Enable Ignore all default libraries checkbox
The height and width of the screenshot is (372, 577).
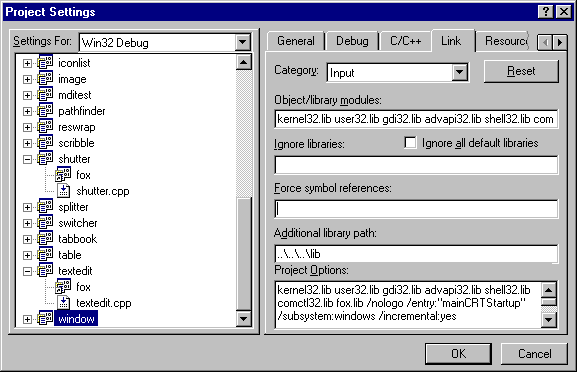410,142
